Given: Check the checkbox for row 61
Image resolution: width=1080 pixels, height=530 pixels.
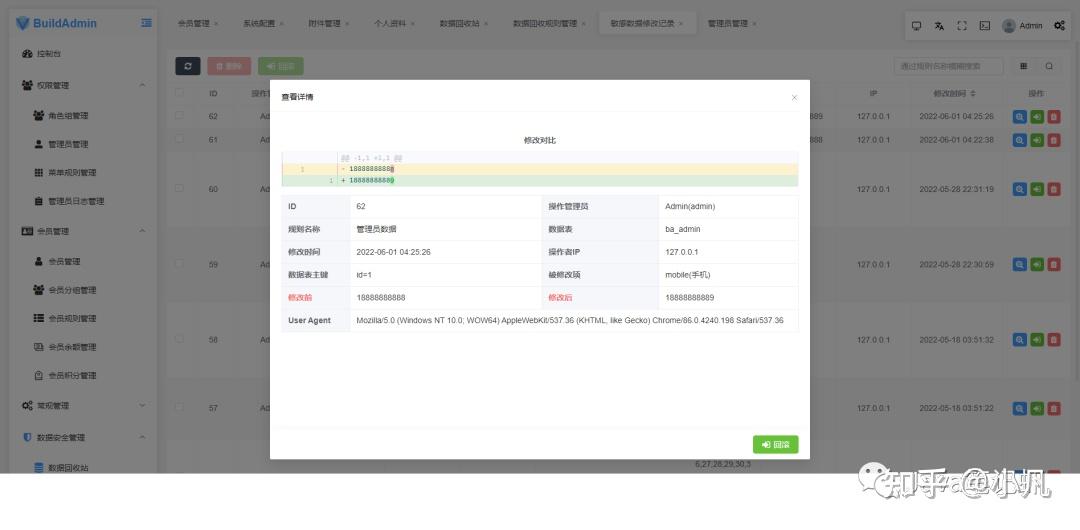Looking at the screenshot, I should pyautogui.click(x=179, y=139).
